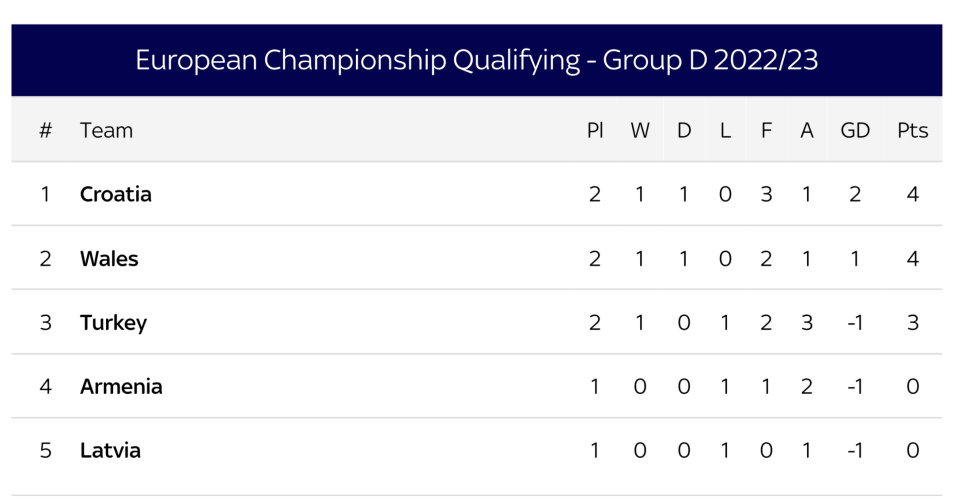Viewport: 954px width, 500px height.
Task: Click the L column header
Action: coord(725,130)
